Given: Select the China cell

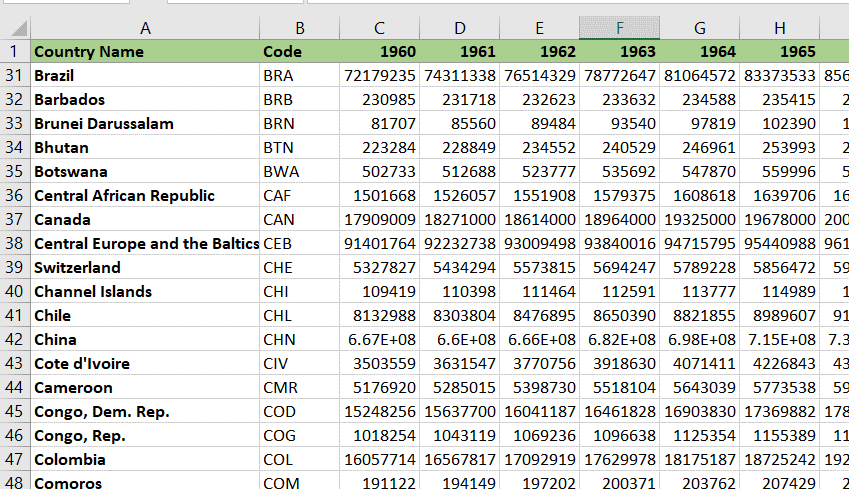Looking at the screenshot, I should pyautogui.click(x=145, y=340).
